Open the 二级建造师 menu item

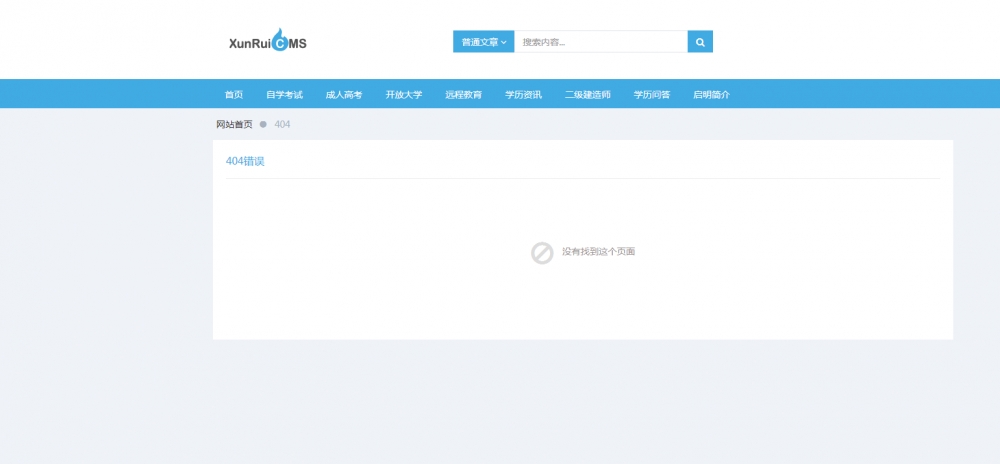click(x=587, y=94)
